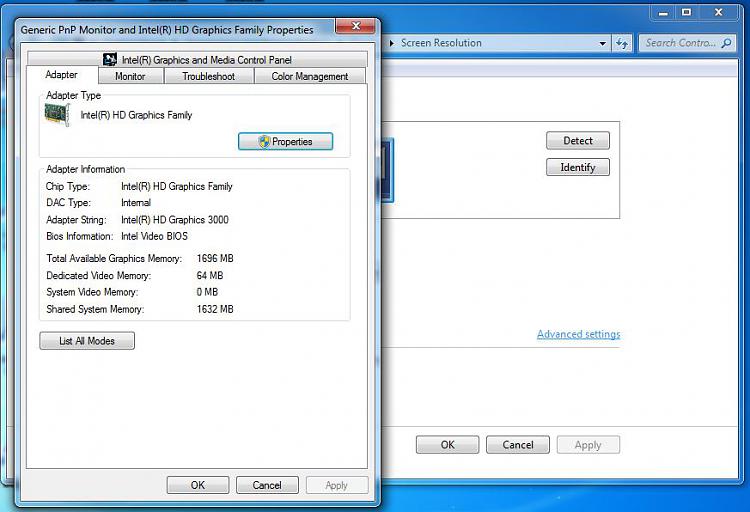Screen dimensions: 750x512
Task: Minimize the Screen Resolution window
Action: (663, 13)
